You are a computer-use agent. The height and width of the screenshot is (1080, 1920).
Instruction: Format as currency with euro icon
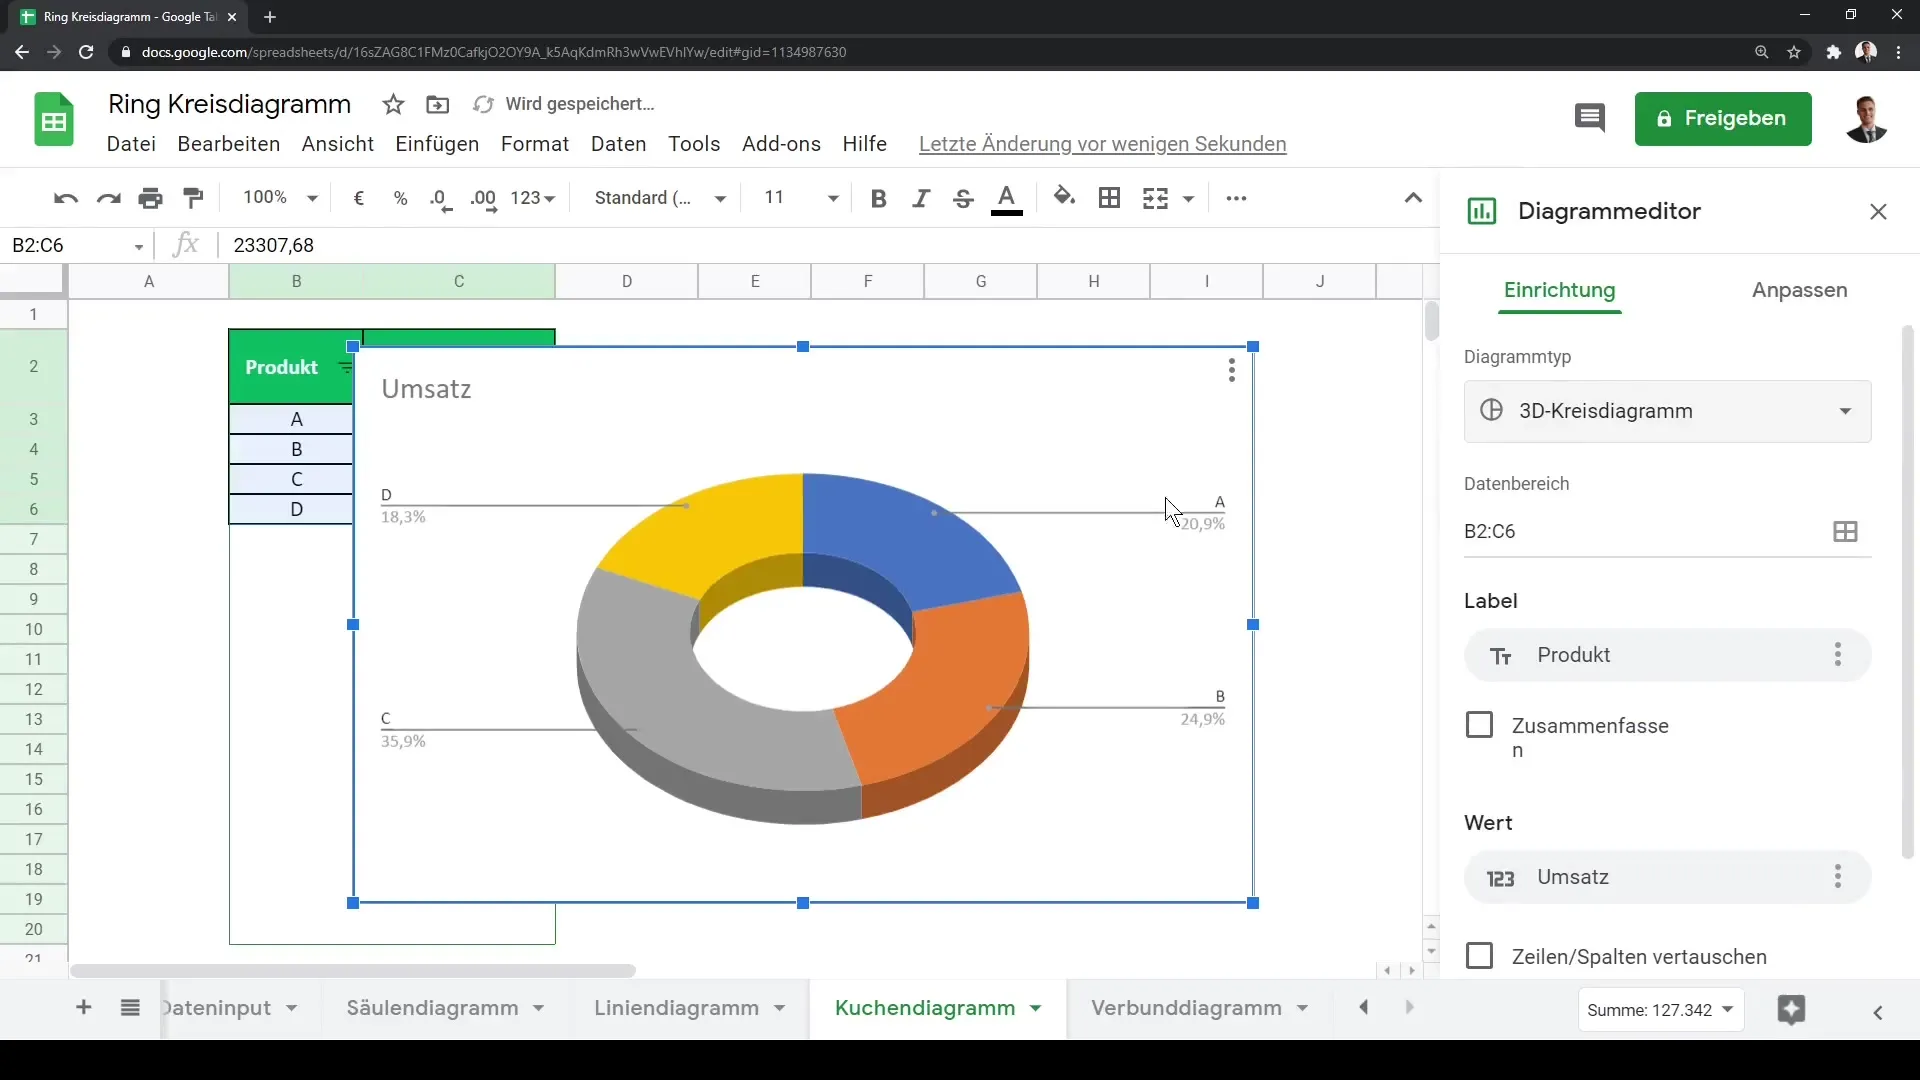pos(359,198)
